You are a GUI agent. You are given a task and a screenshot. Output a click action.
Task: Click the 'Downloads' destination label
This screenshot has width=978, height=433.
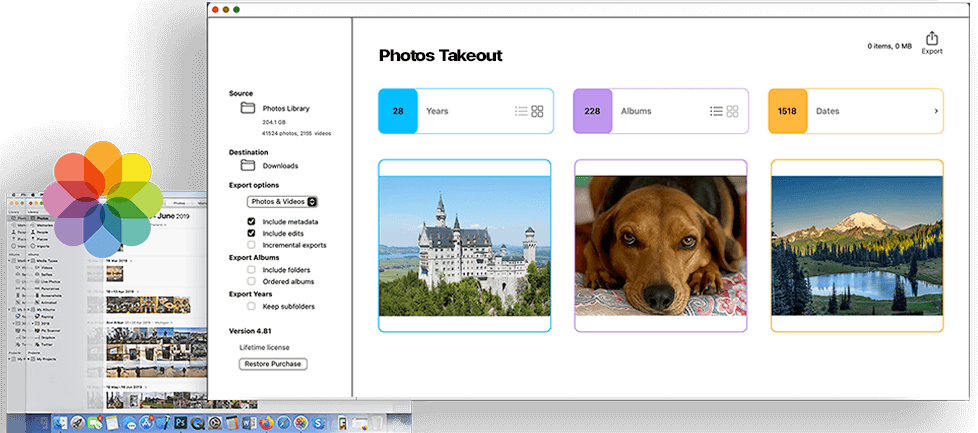(x=280, y=166)
